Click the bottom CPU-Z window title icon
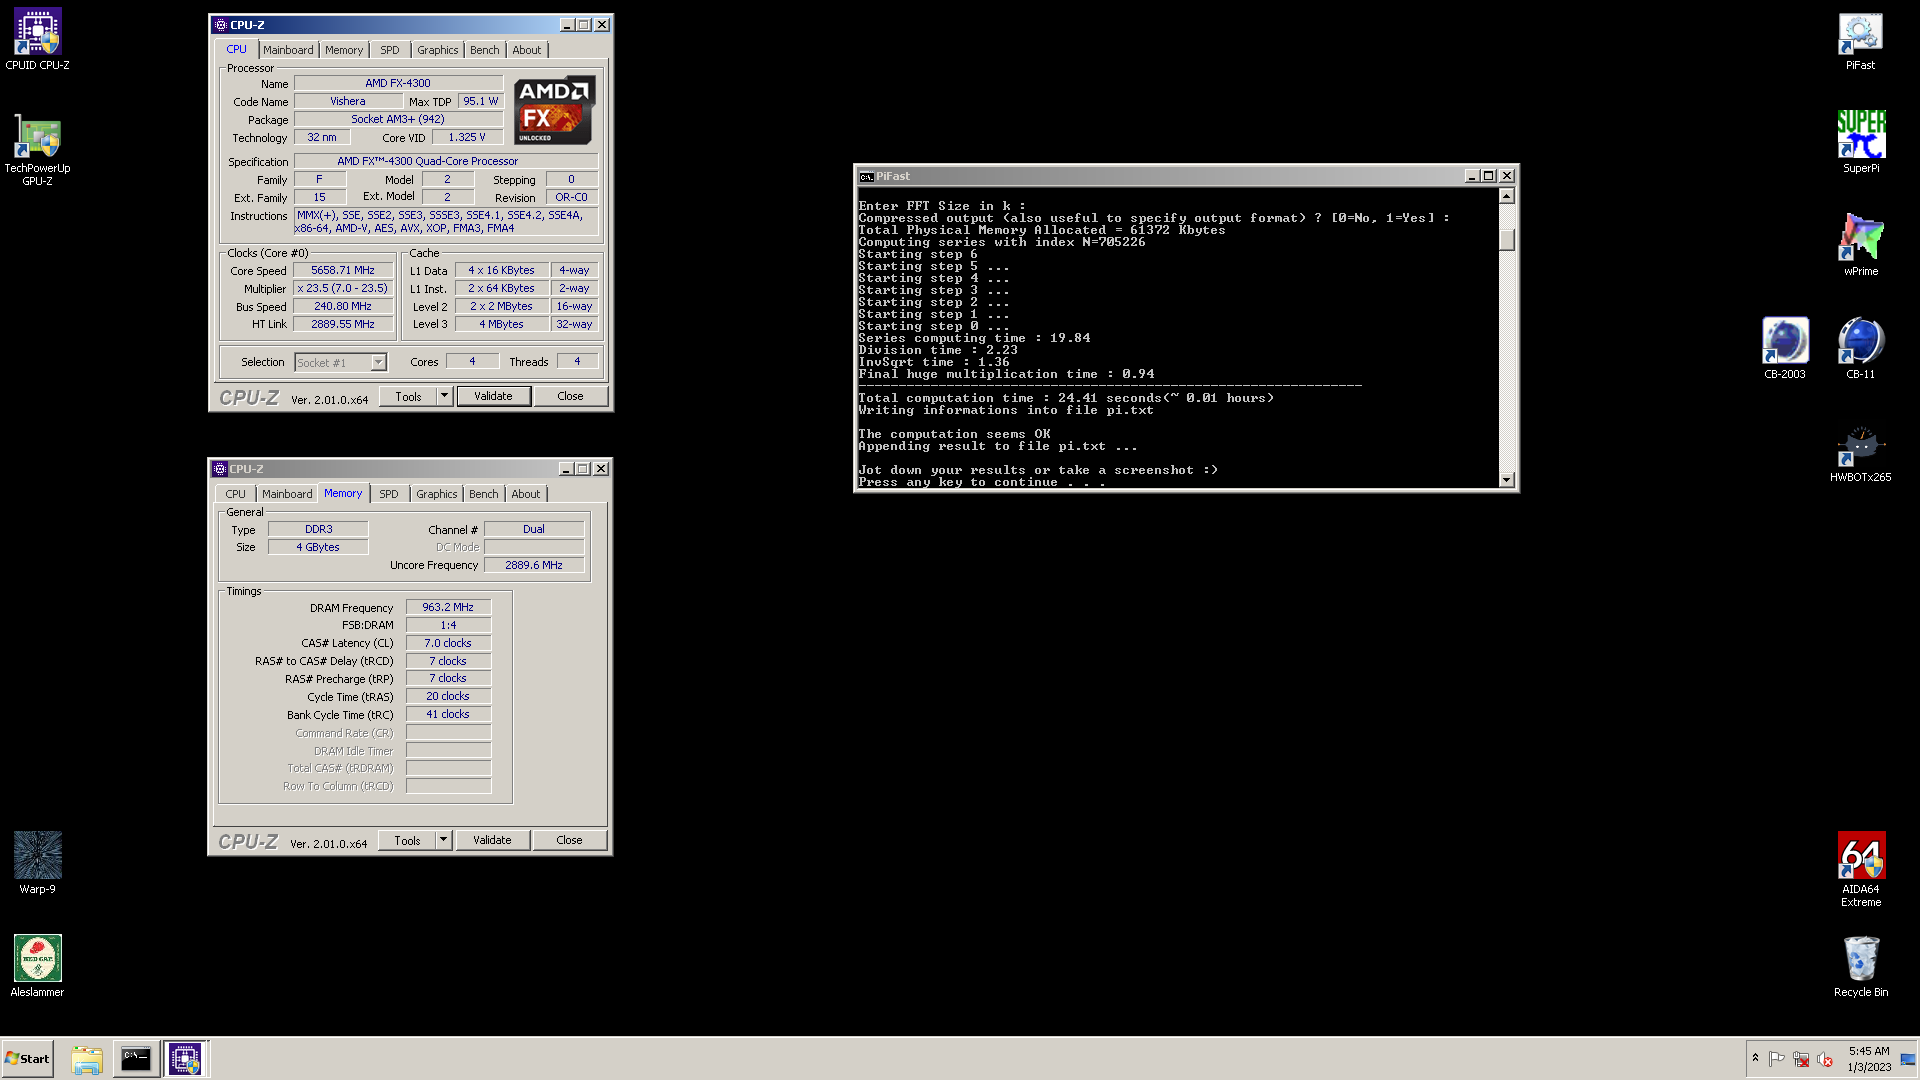 pos(220,469)
